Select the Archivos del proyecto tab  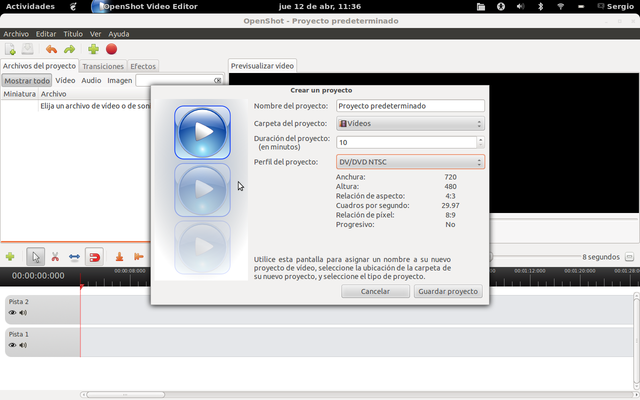click(x=39, y=66)
